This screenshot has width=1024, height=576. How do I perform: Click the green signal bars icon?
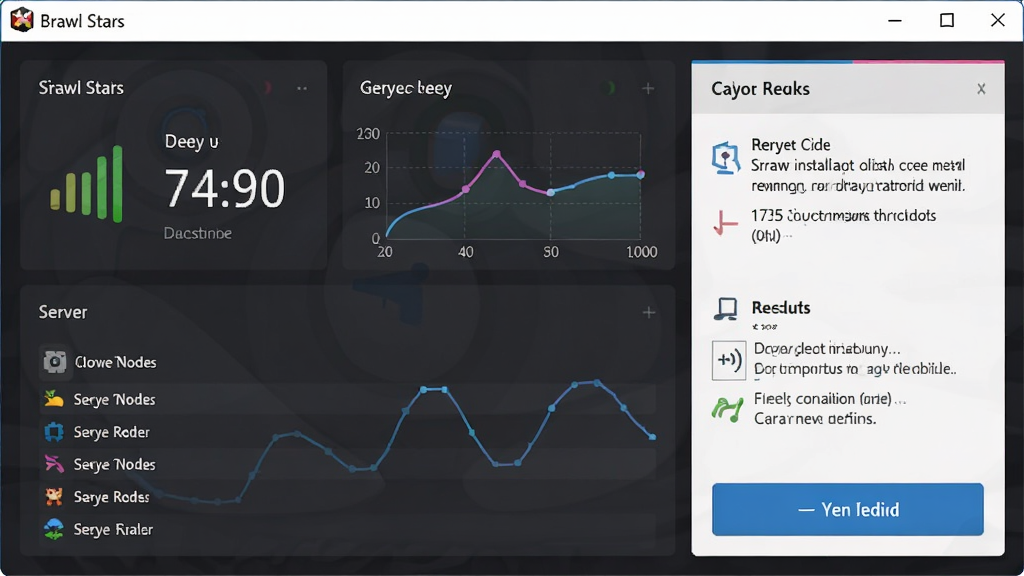pos(87,184)
